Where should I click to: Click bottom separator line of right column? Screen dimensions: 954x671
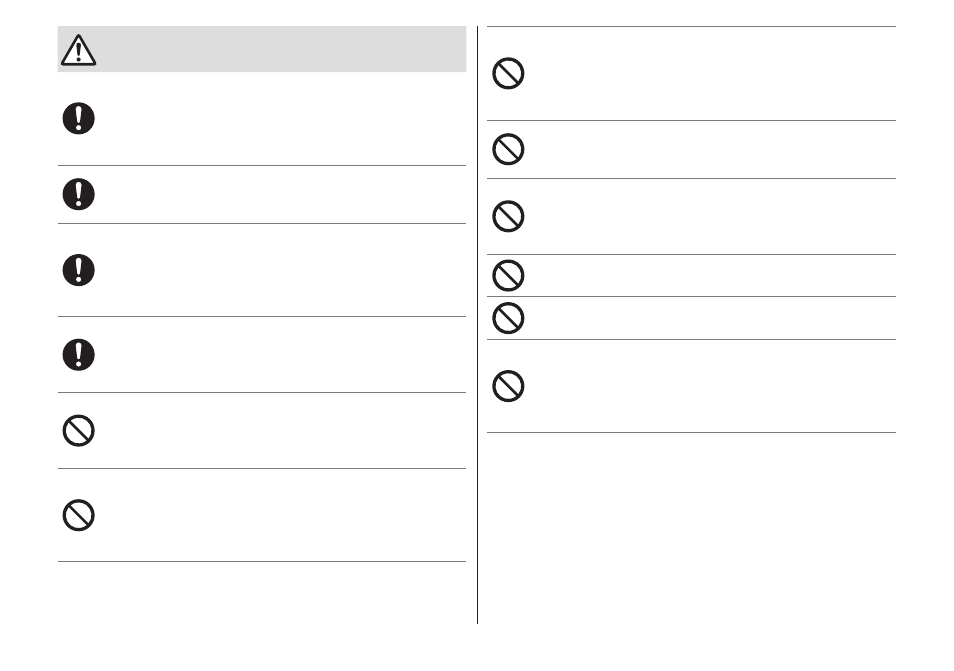(x=691, y=433)
